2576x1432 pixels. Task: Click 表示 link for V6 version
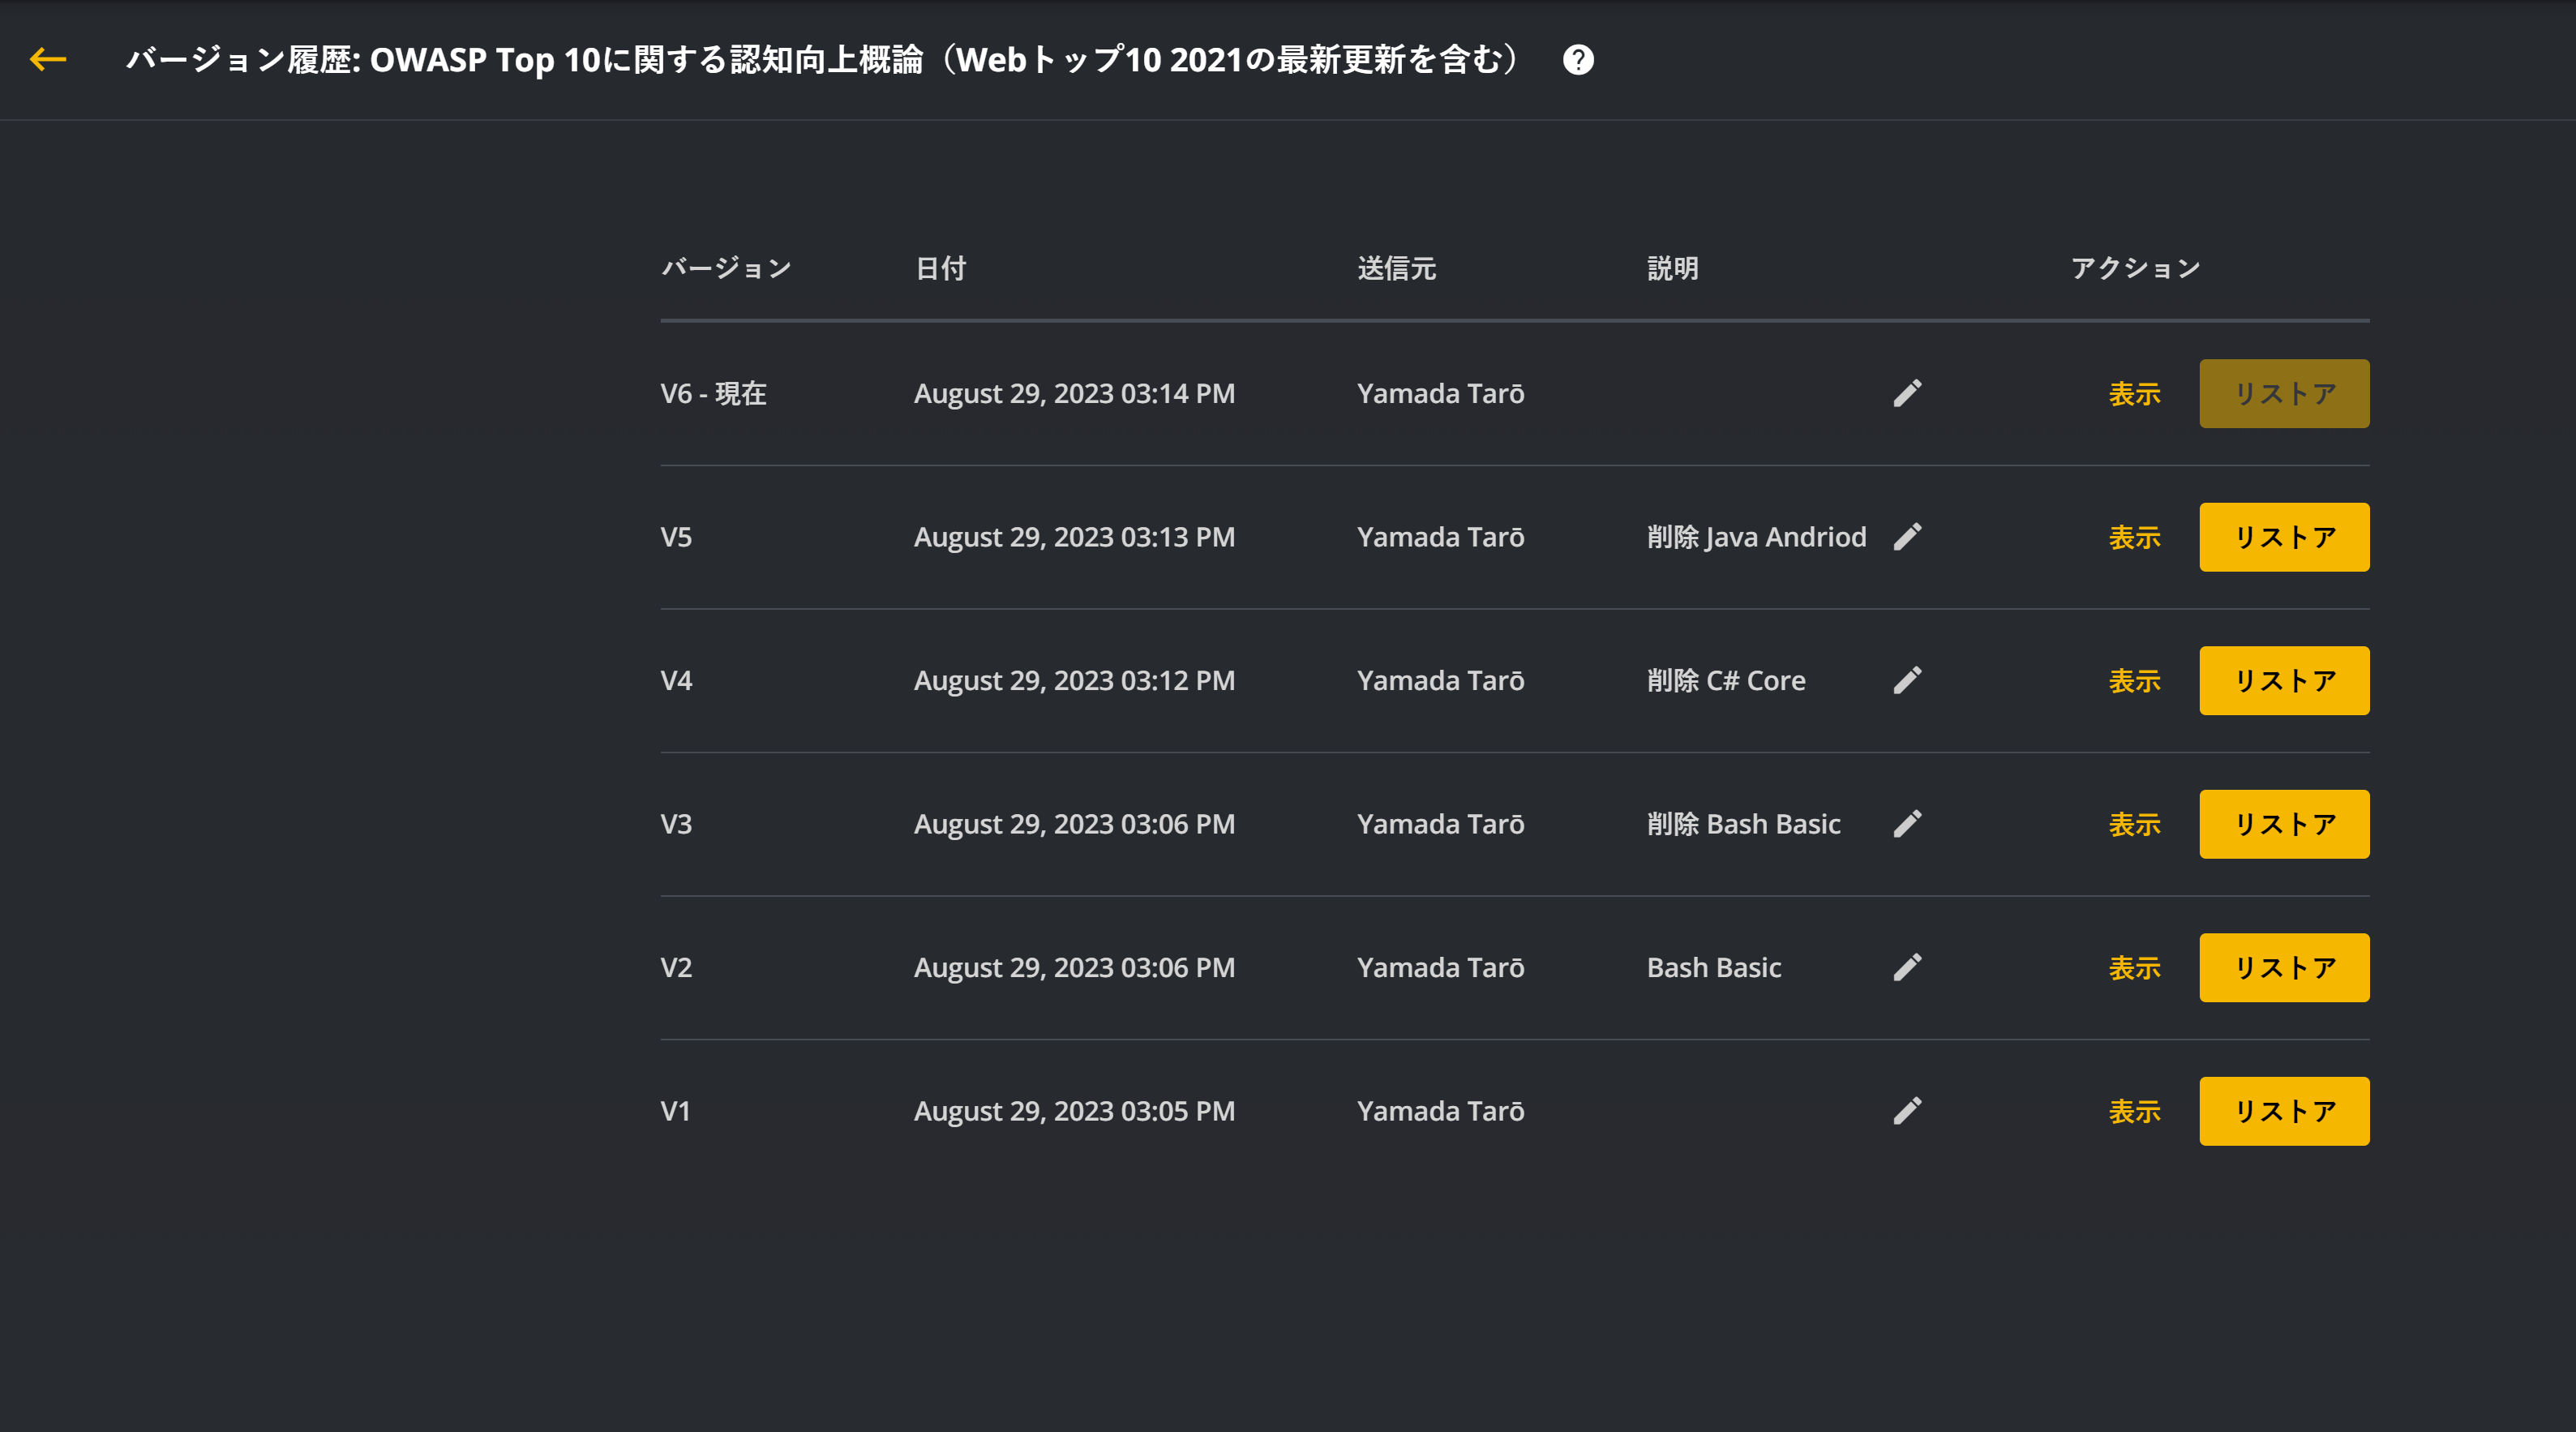point(2134,394)
